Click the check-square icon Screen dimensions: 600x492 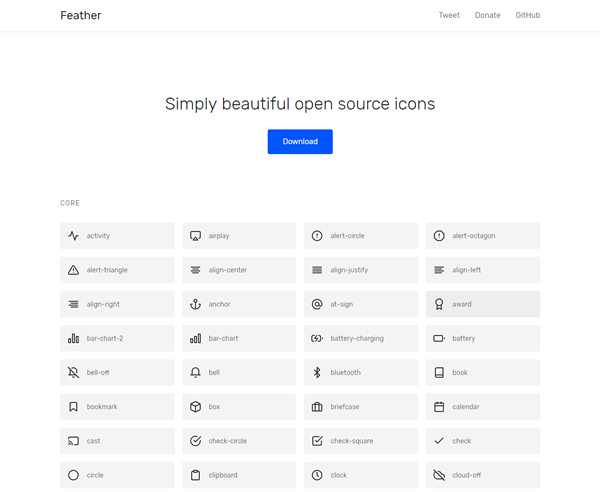point(317,441)
